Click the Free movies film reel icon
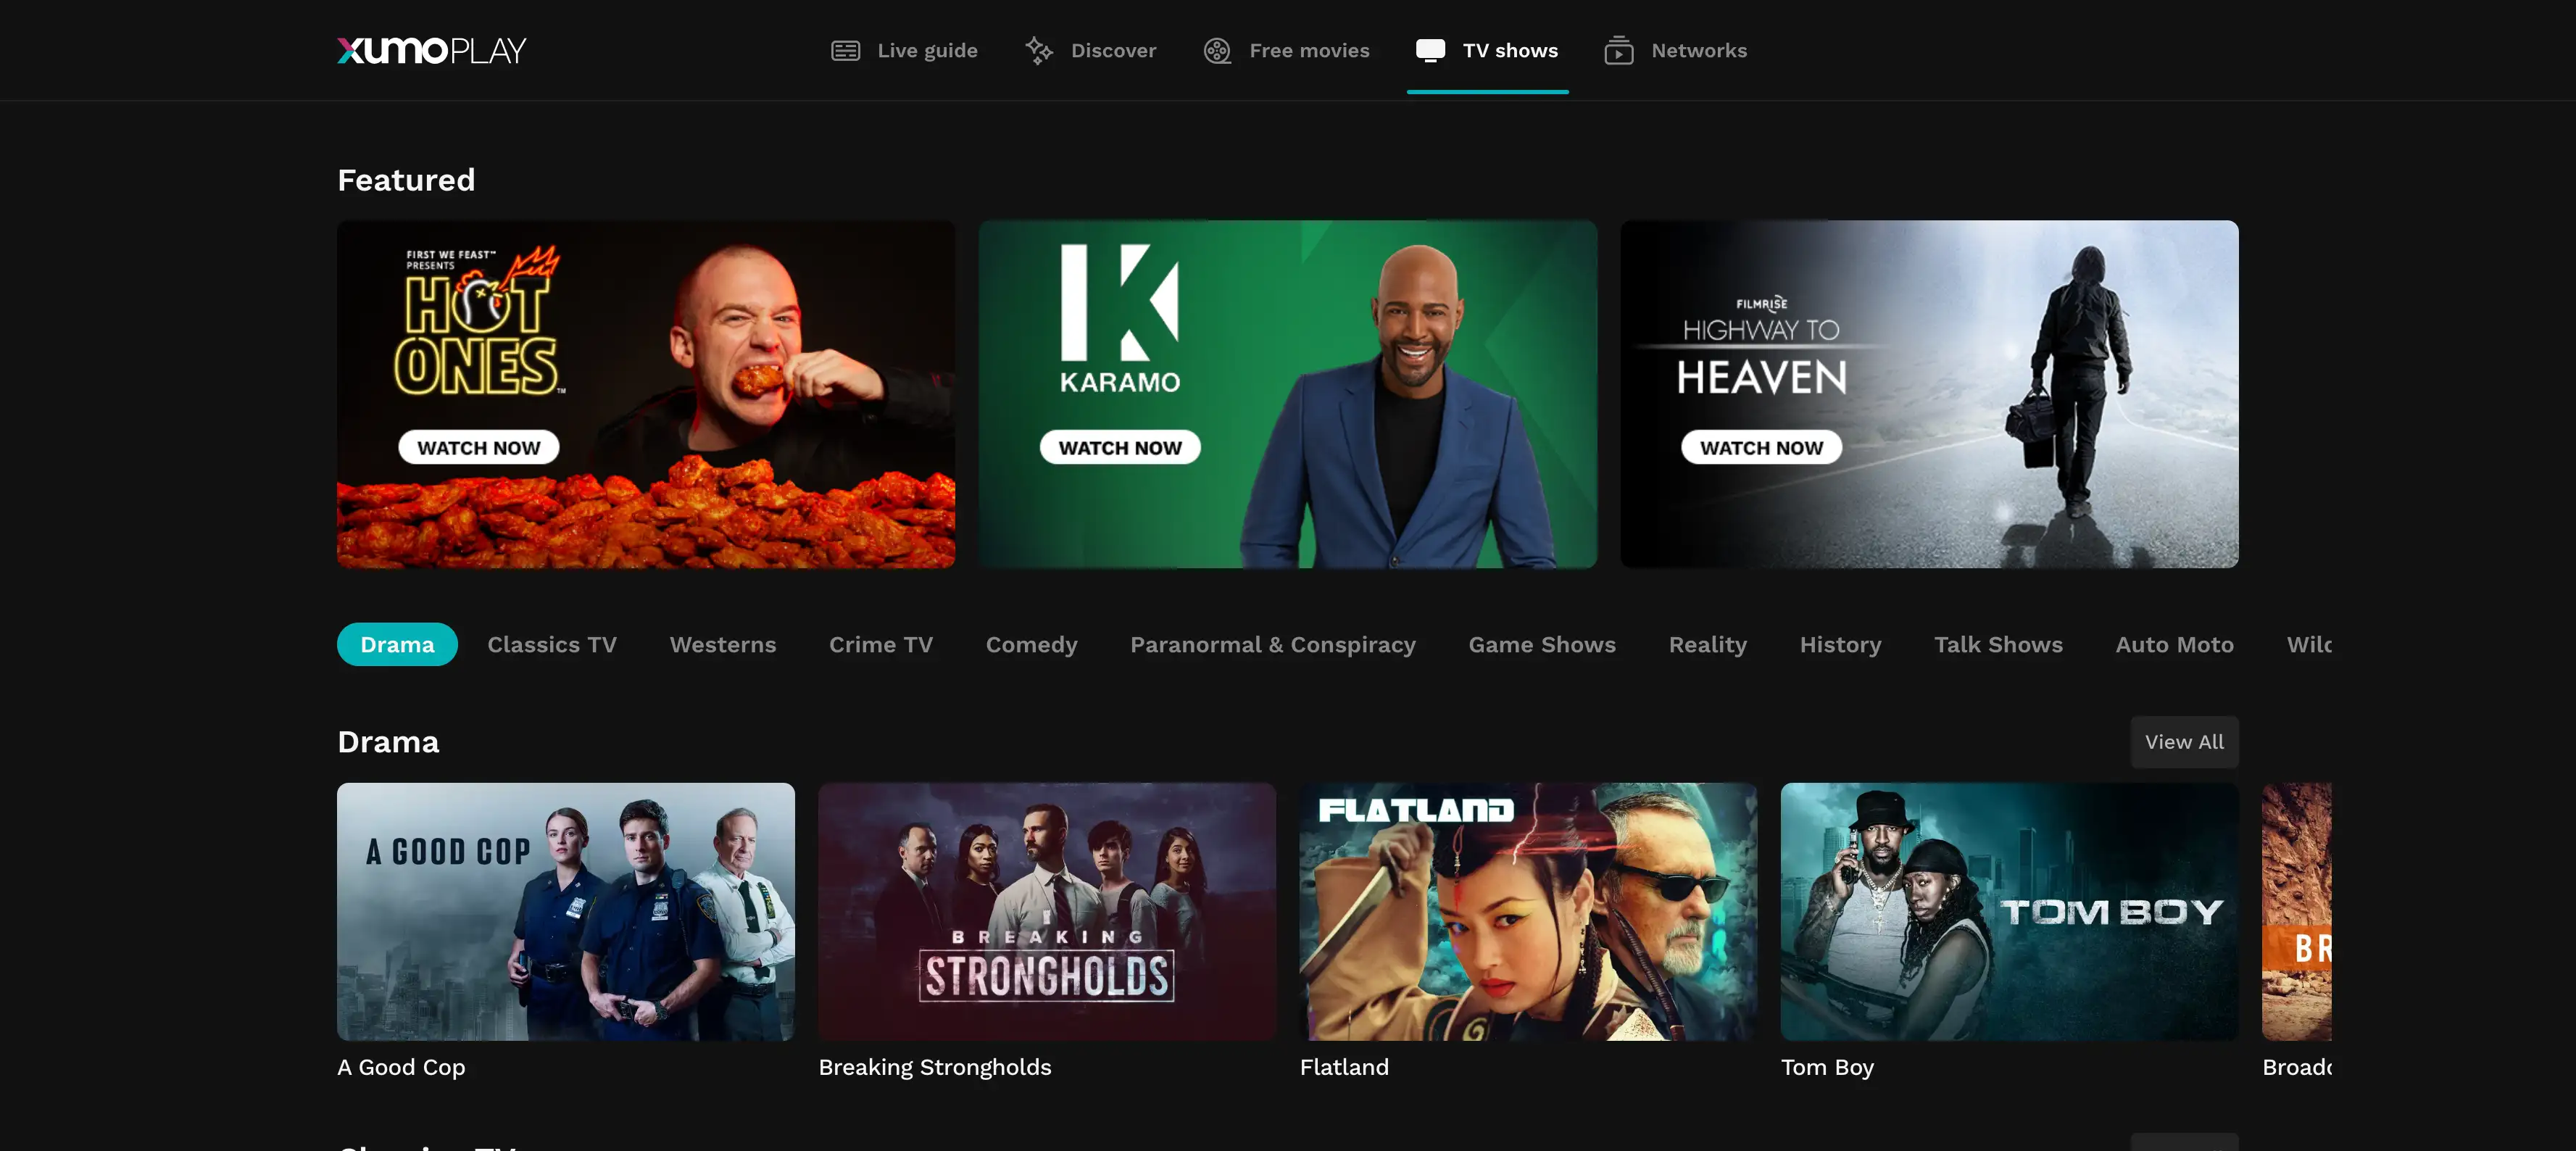 coord(1217,50)
